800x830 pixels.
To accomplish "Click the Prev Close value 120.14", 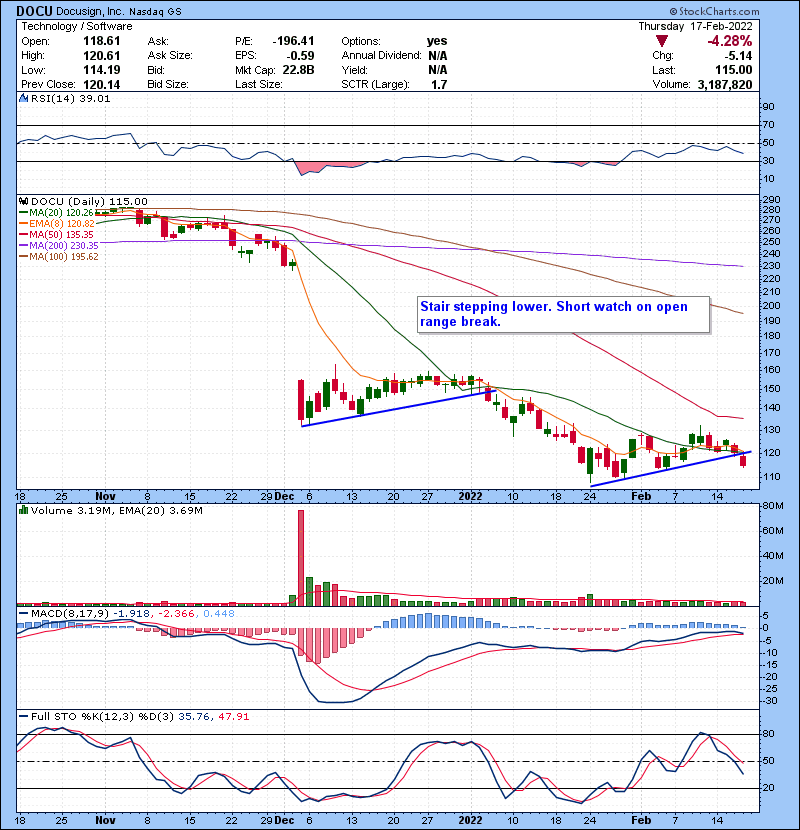I will point(102,85).
